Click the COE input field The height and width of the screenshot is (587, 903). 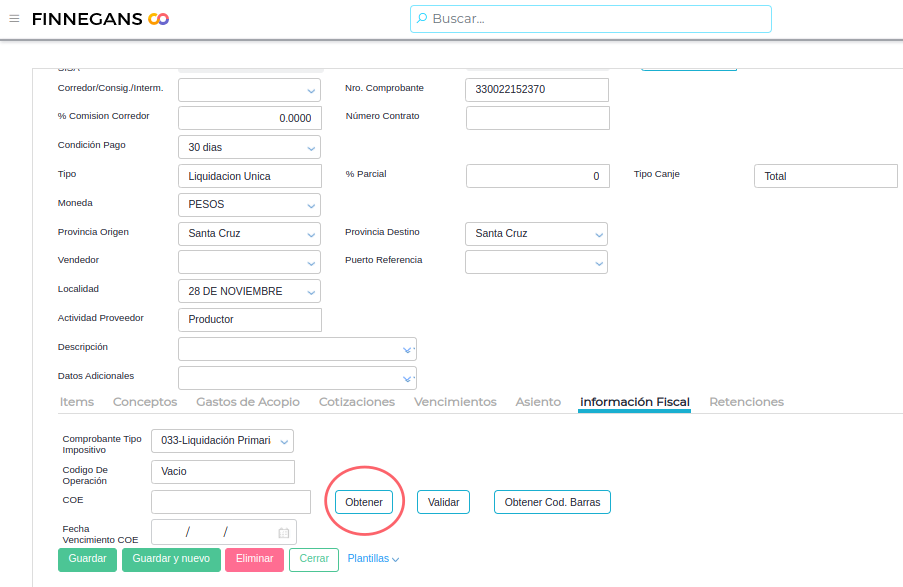click(x=231, y=502)
